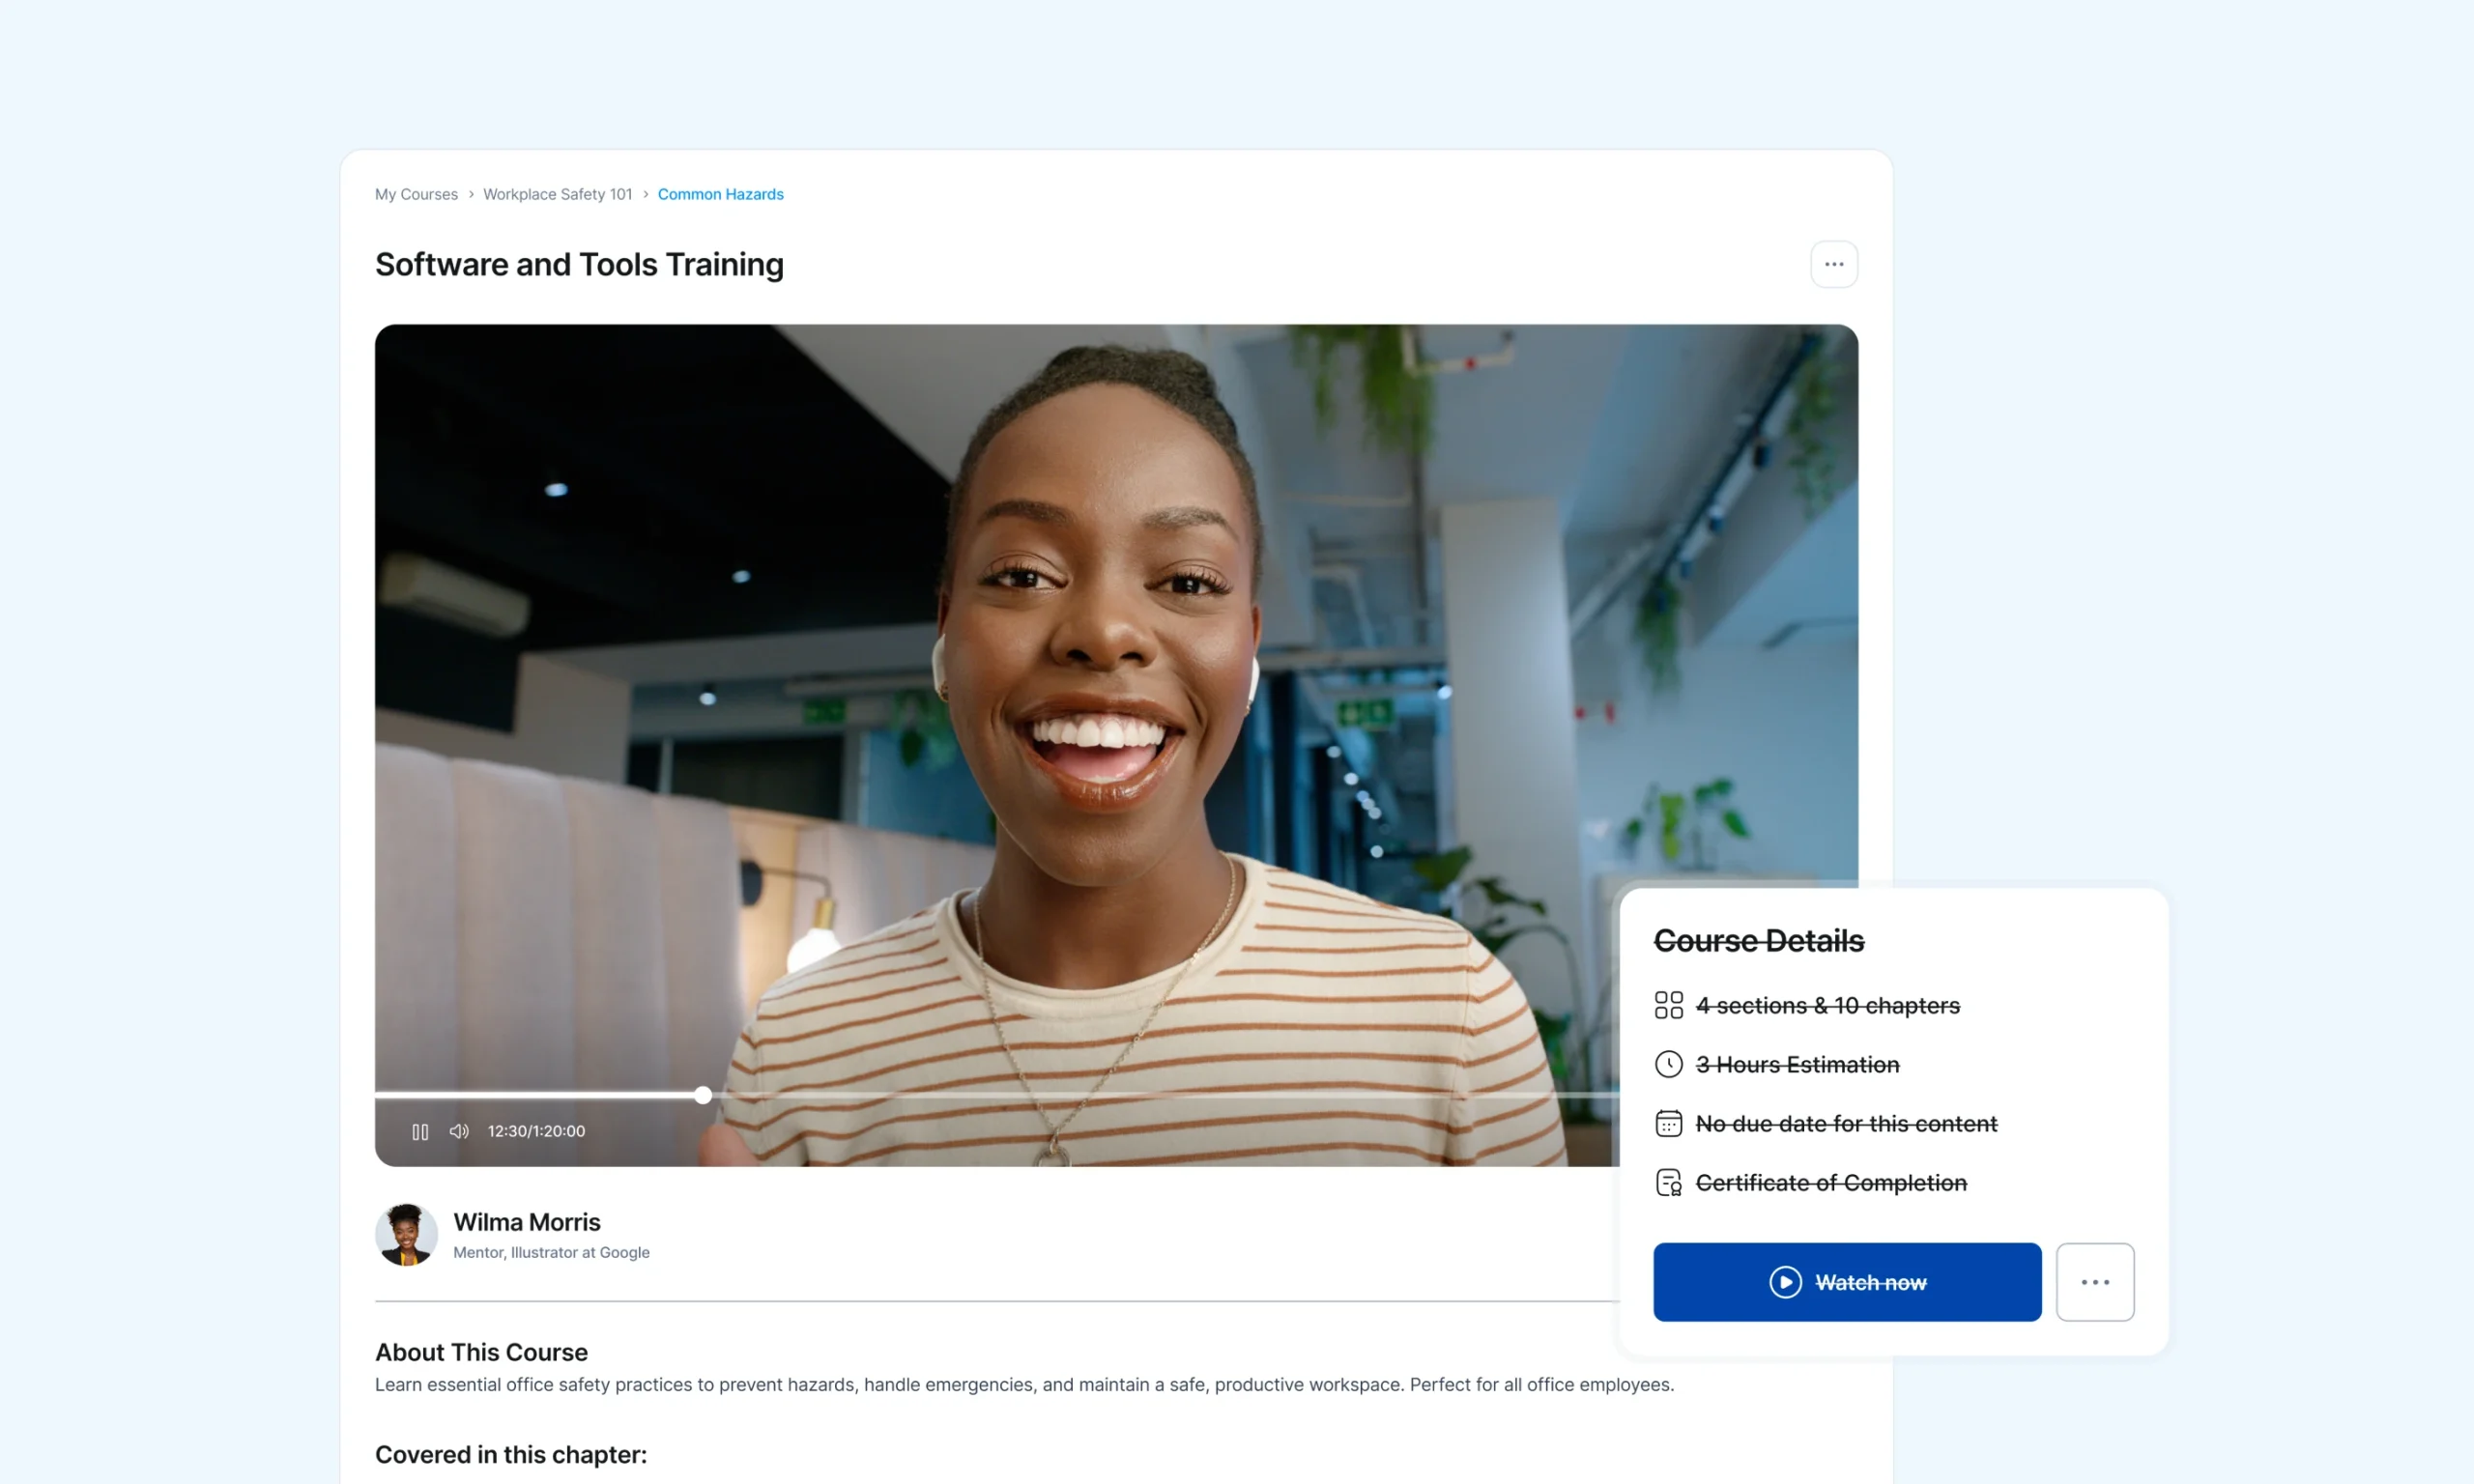Click the certificate of completion icon
Screen dimensions: 2474x1484
coord(1668,1182)
